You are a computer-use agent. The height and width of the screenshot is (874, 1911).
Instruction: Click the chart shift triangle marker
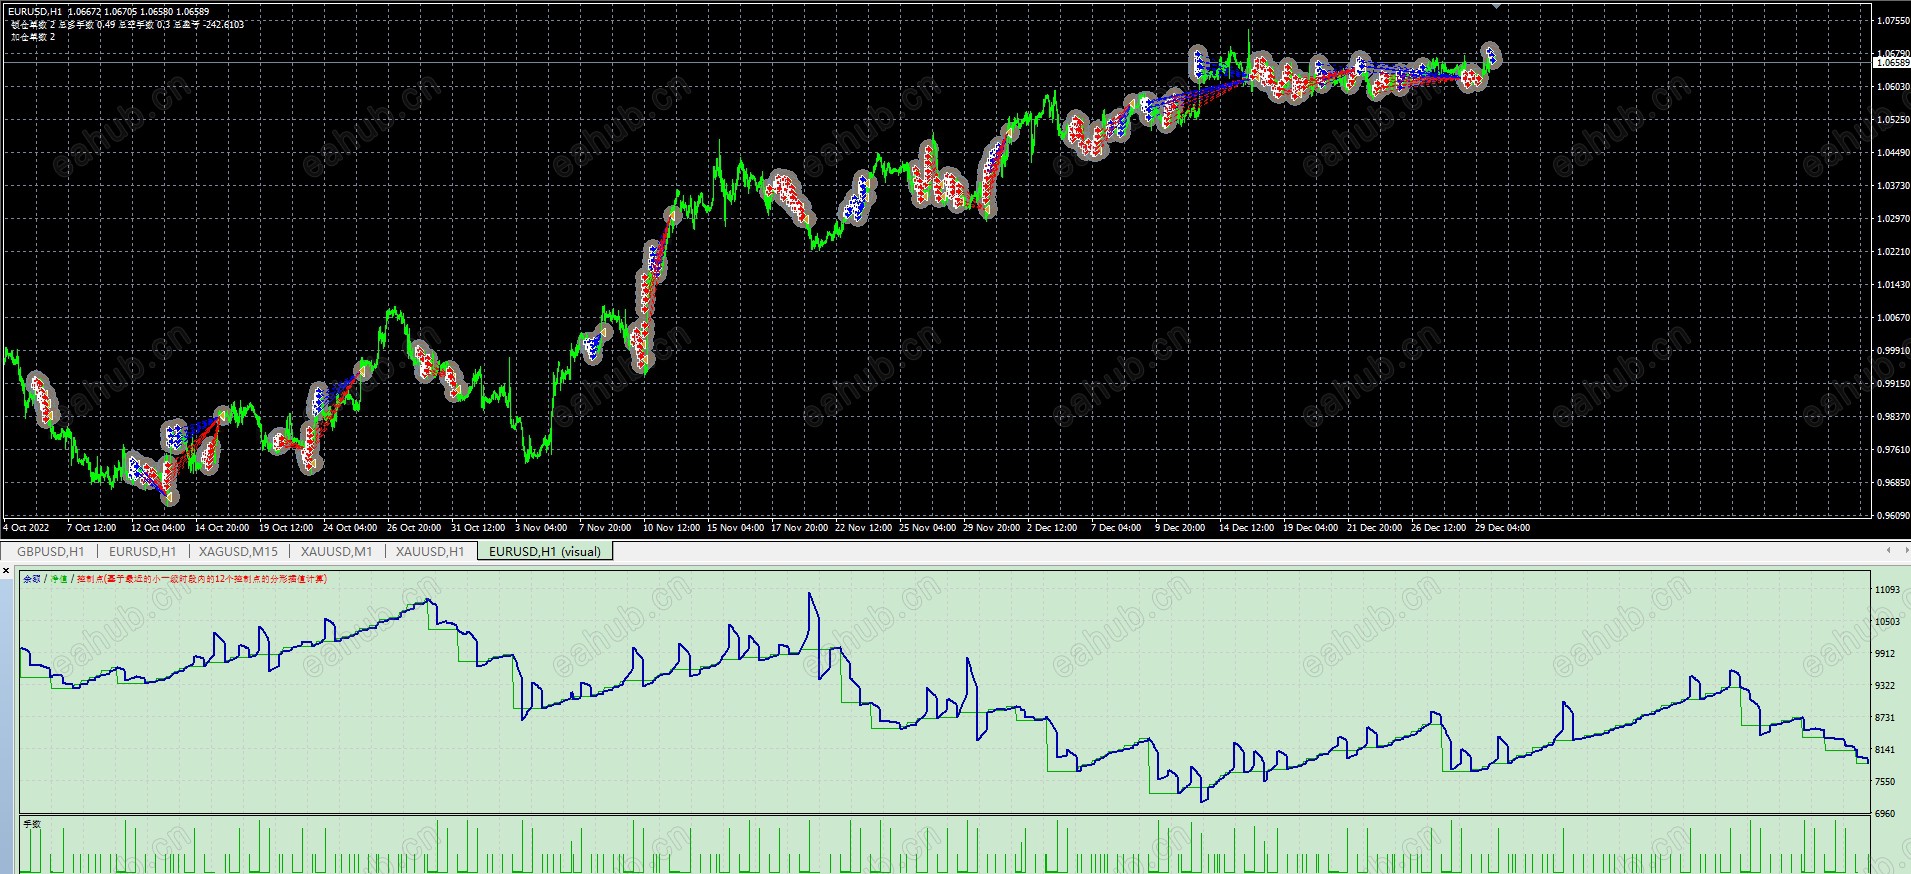(1496, 6)
